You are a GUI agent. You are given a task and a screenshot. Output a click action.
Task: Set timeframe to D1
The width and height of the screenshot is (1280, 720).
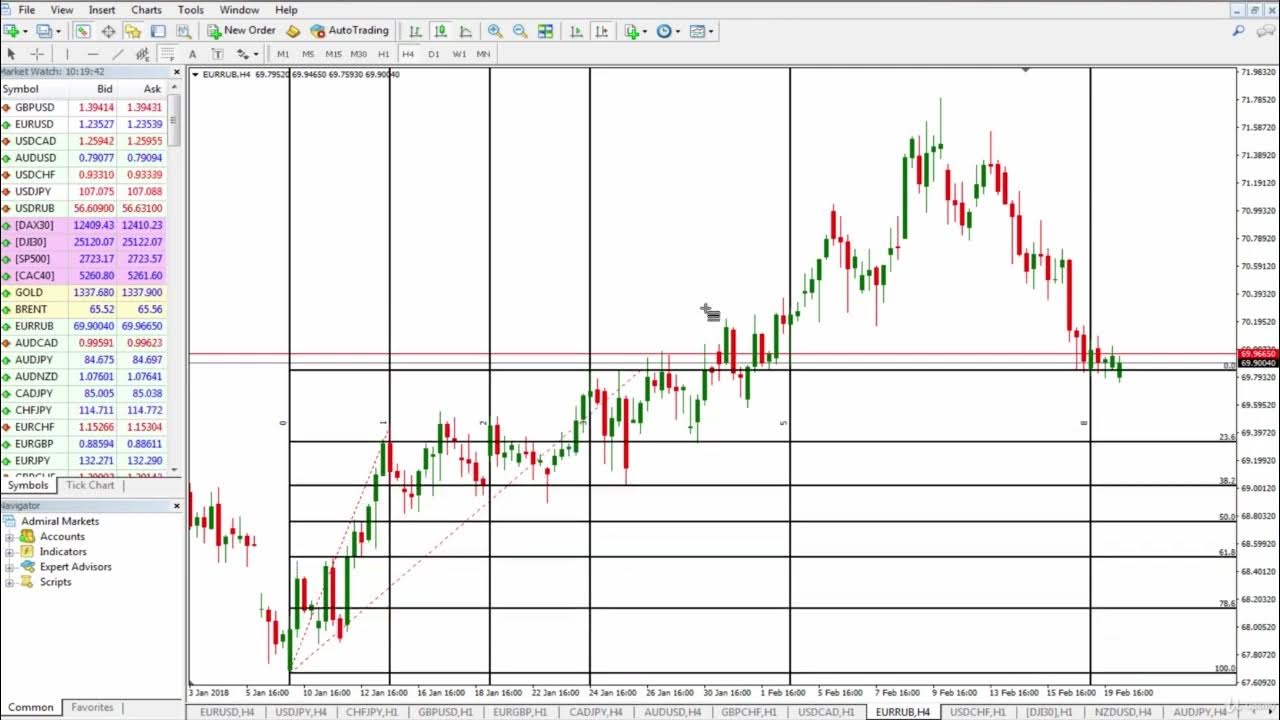[x=433, y=54]
